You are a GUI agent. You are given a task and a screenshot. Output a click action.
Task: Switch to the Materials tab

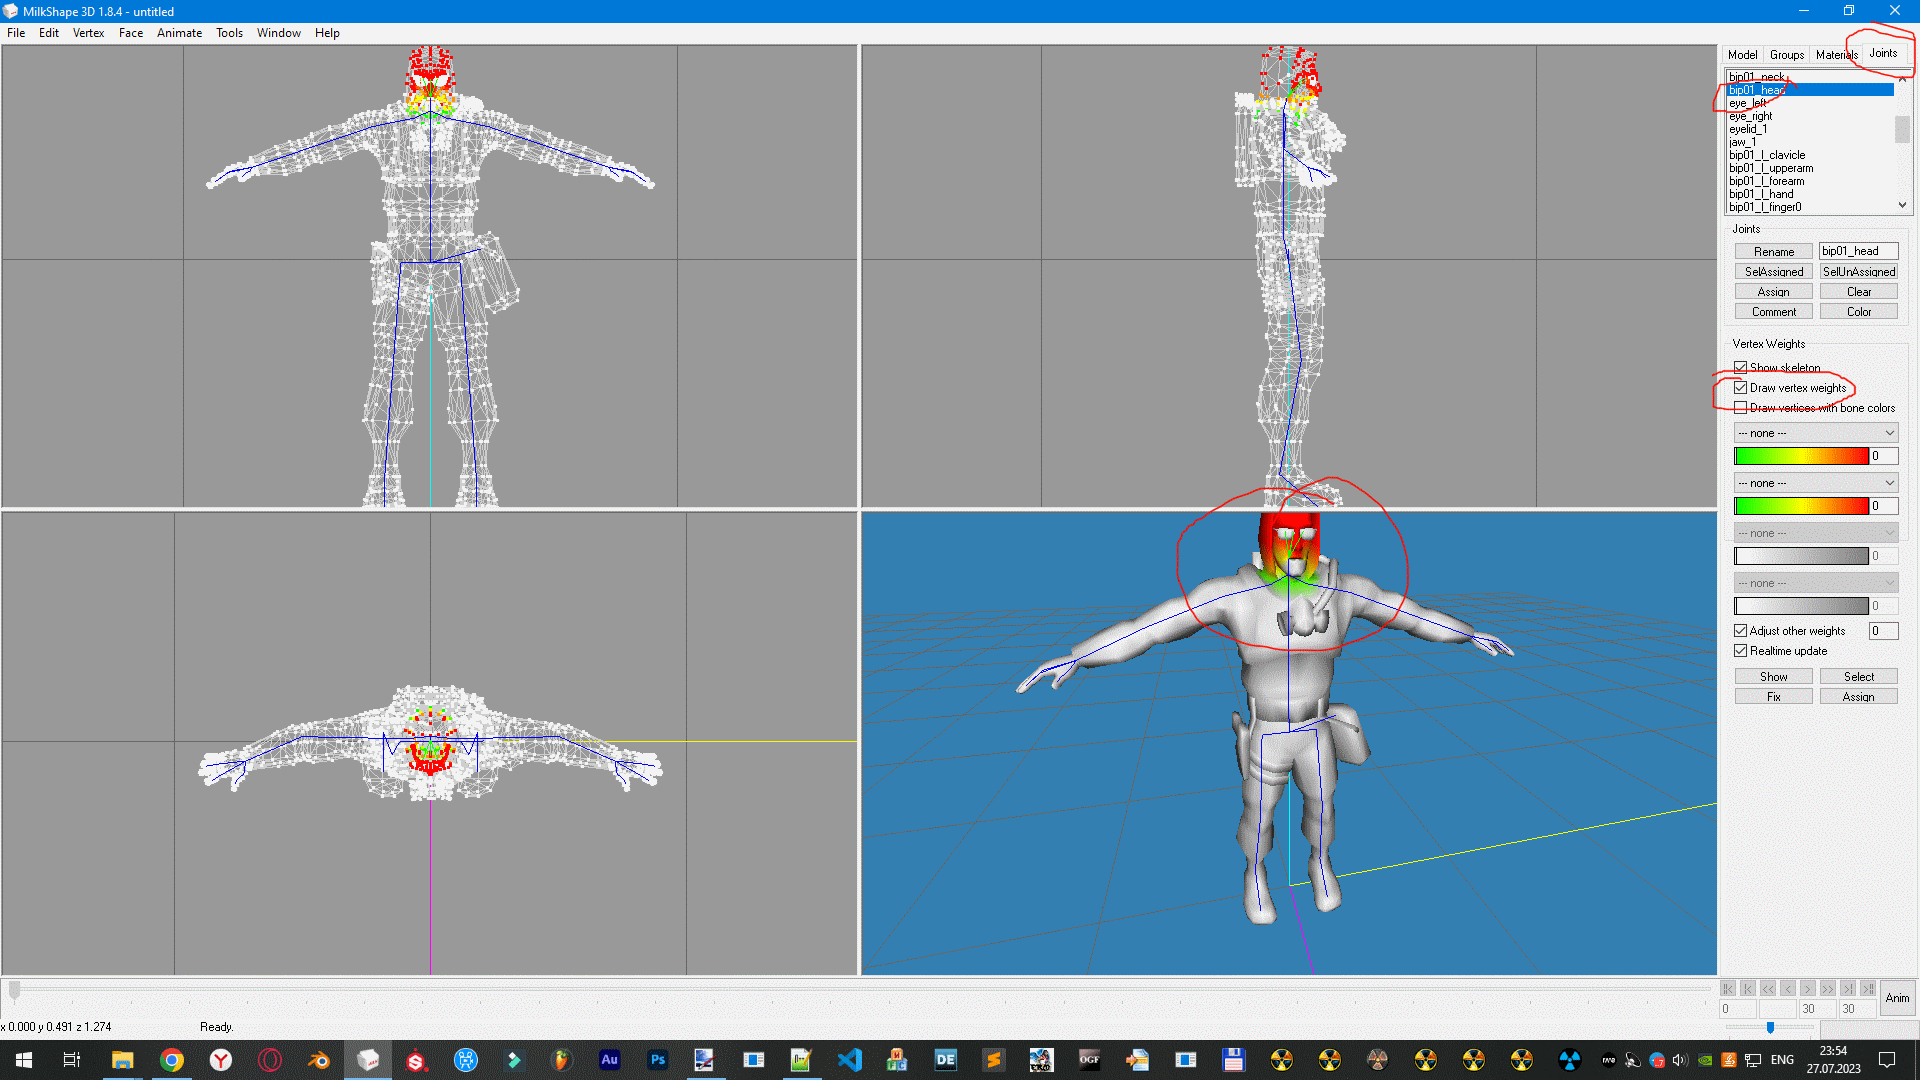(1835, 55)
